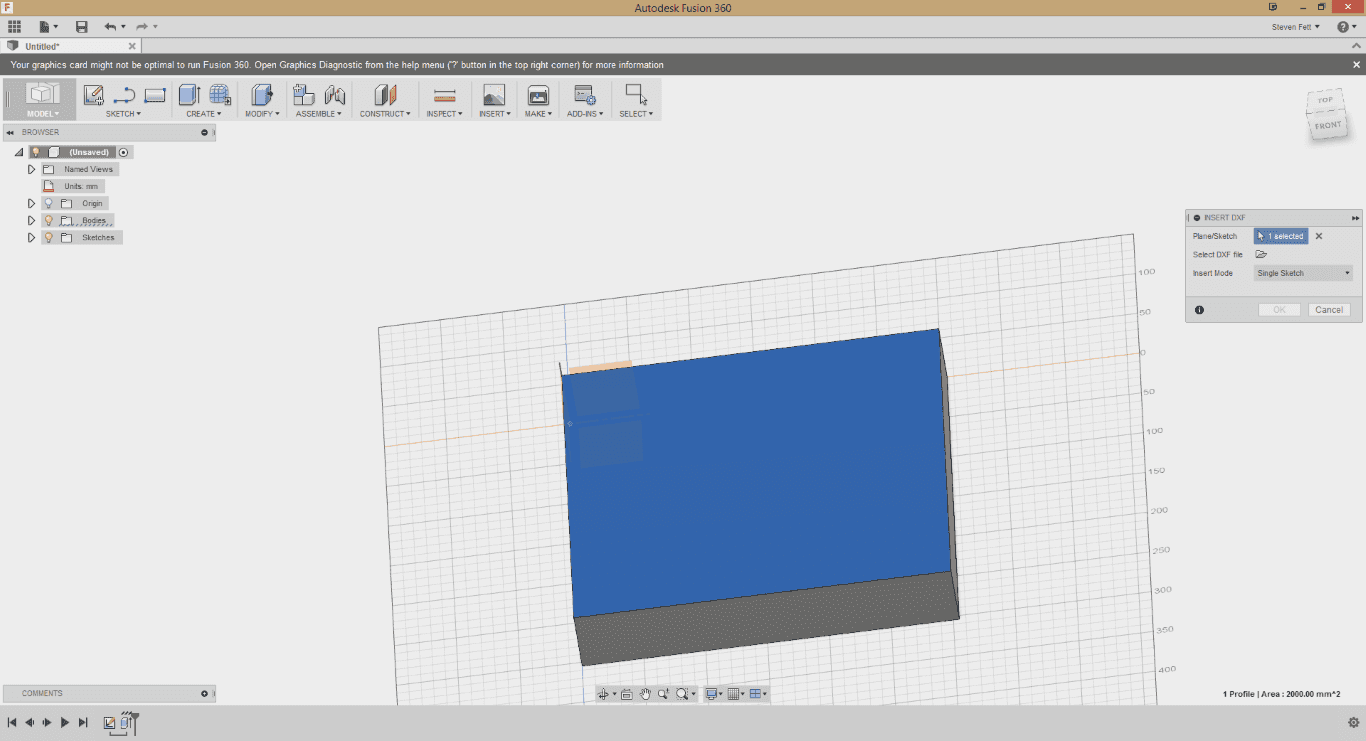Open Scripts and Add-Ins icon
The image size is (1366, 741).
[x=585, y=95]
